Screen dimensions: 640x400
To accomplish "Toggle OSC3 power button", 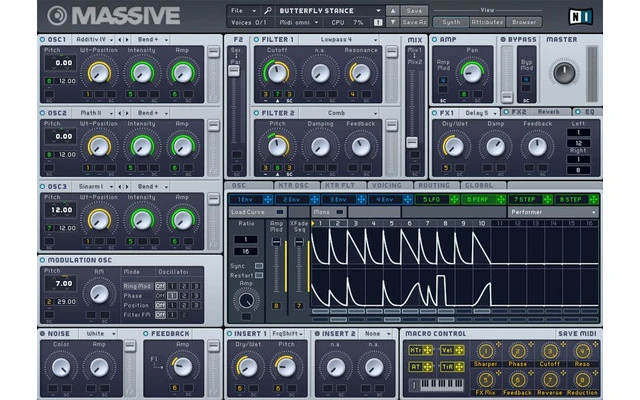I will click(42, 187).
